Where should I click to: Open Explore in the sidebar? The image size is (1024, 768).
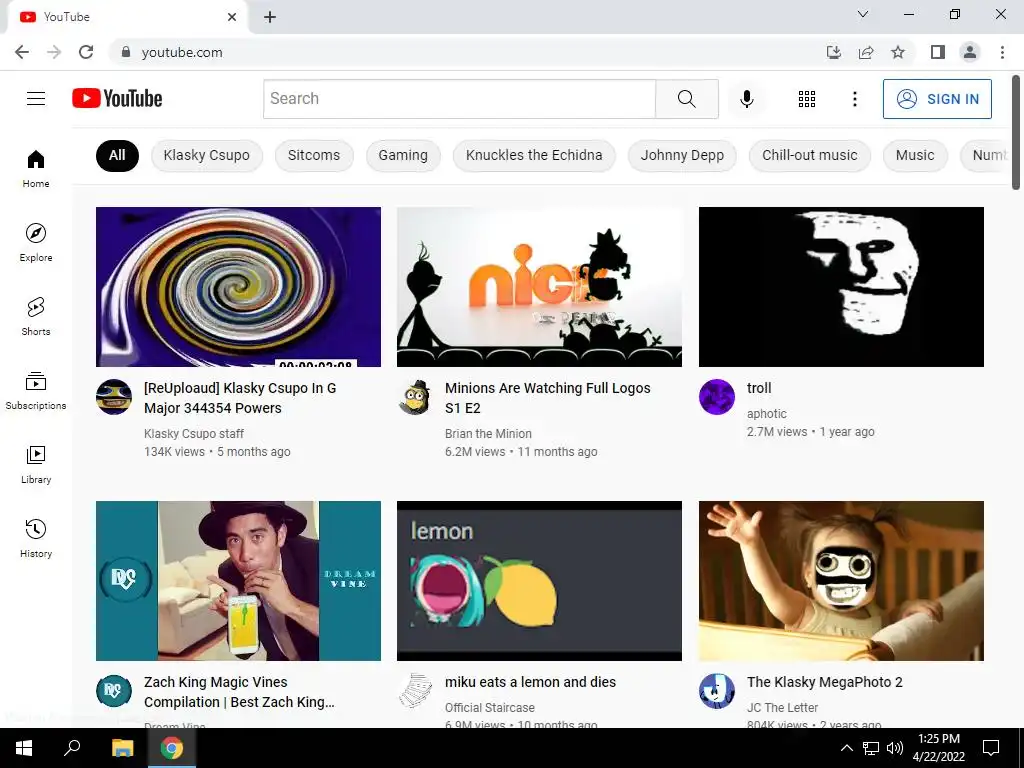point(36,242)
